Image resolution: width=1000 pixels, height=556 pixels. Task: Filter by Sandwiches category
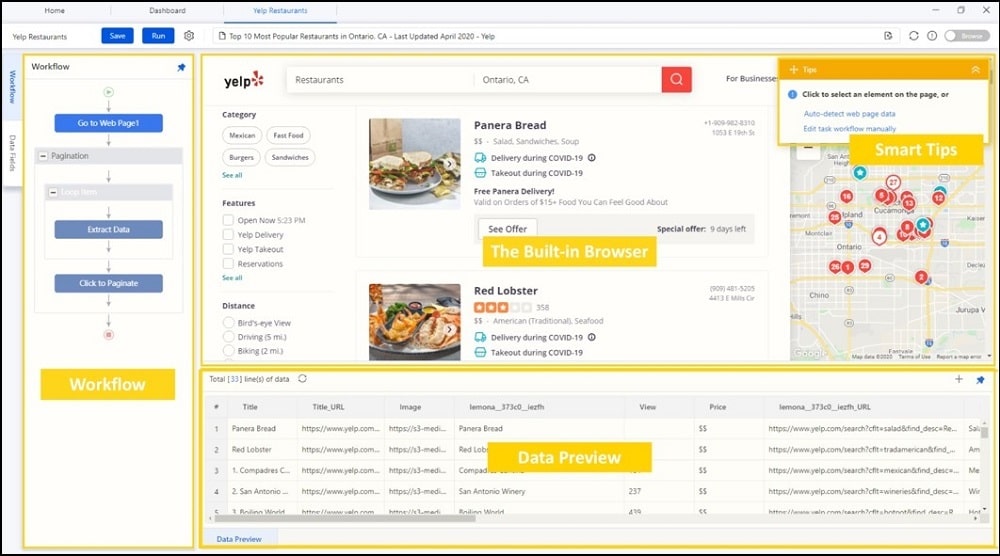click(290, 157)
